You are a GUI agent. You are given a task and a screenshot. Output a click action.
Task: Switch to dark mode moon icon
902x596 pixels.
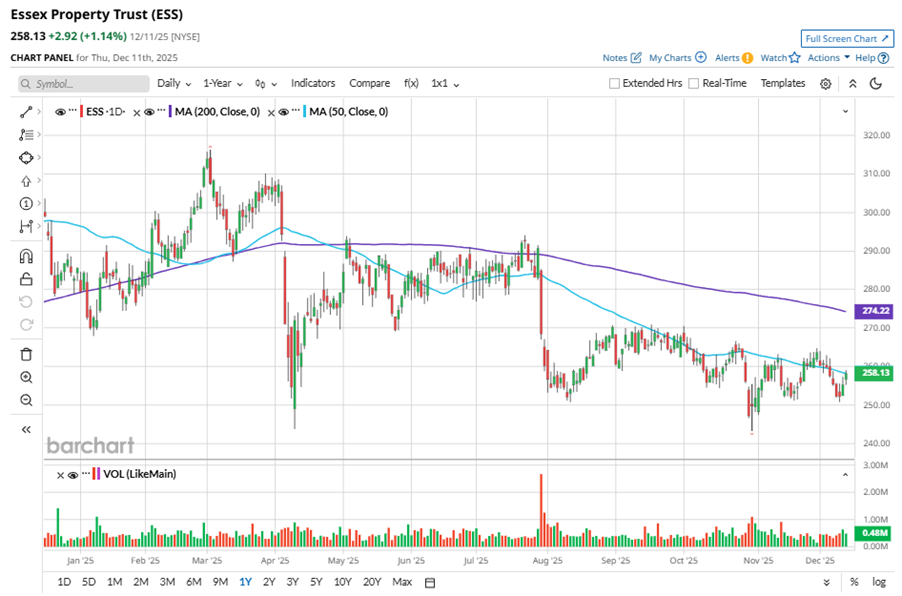pyautogui.click(x=876, y=84)
